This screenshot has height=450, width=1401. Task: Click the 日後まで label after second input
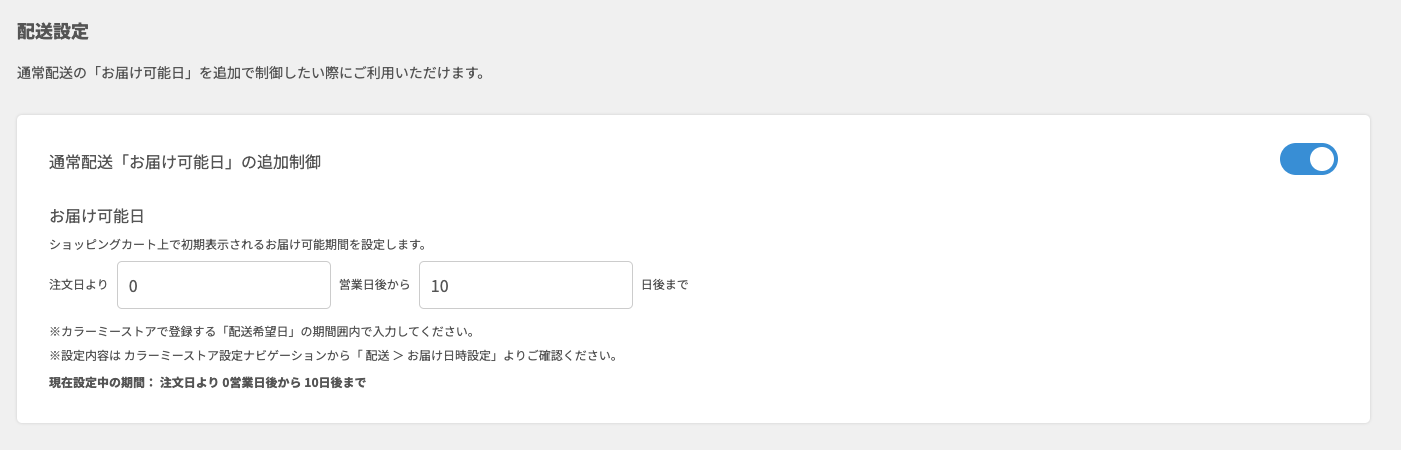pyautogui.click(x=664, y=285)
